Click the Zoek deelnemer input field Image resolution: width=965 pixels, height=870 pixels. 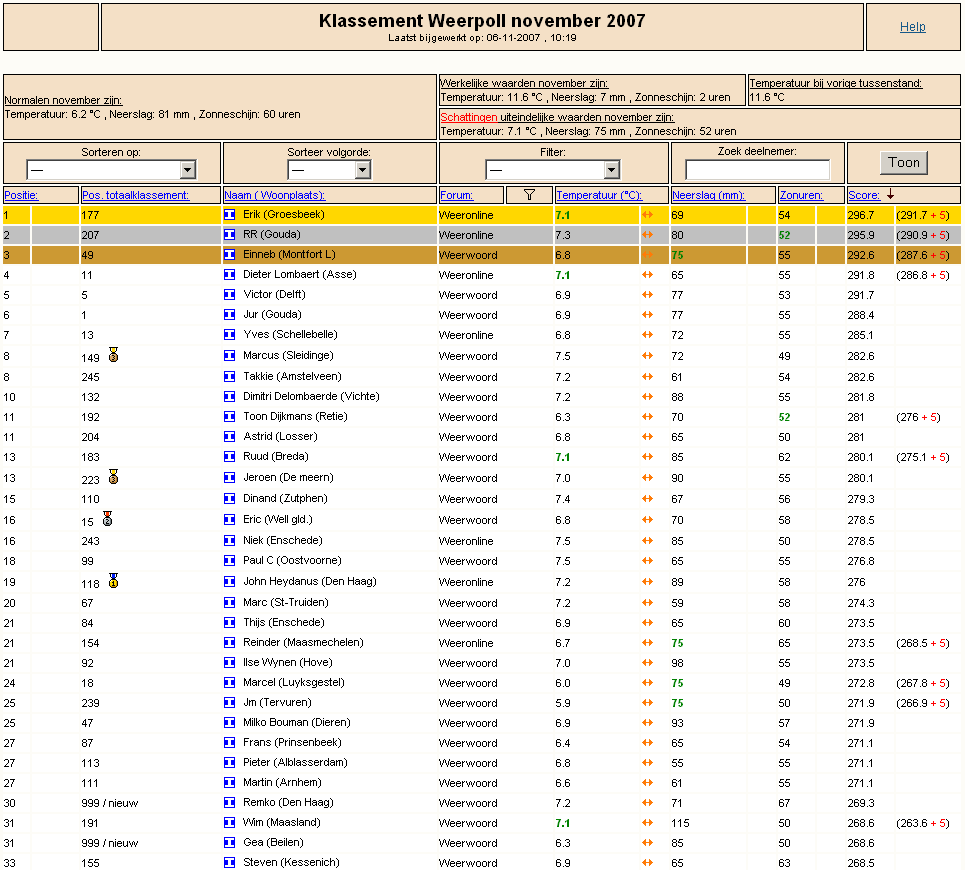pyautogui.click(x=758, y=169)
